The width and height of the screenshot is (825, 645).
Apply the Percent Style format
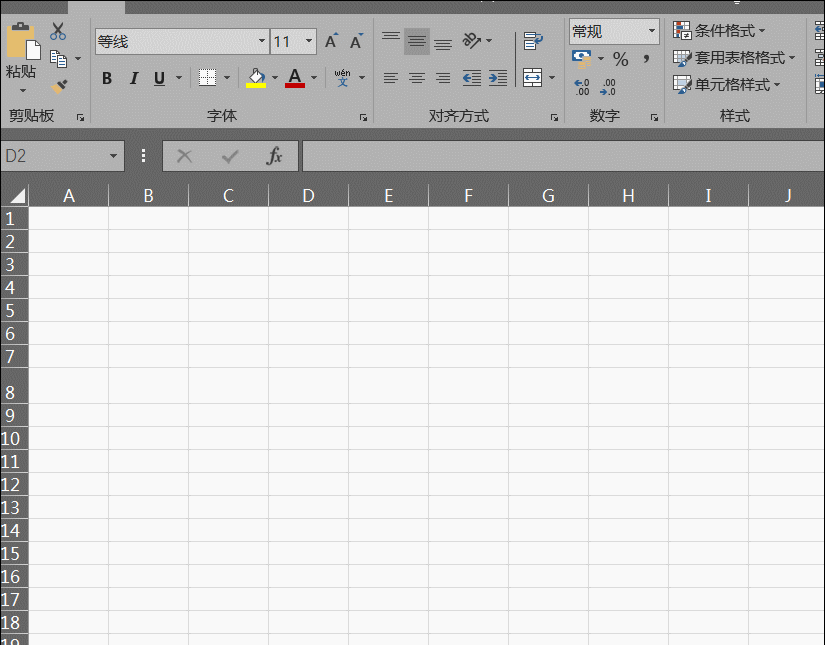[x=620, y=58]
